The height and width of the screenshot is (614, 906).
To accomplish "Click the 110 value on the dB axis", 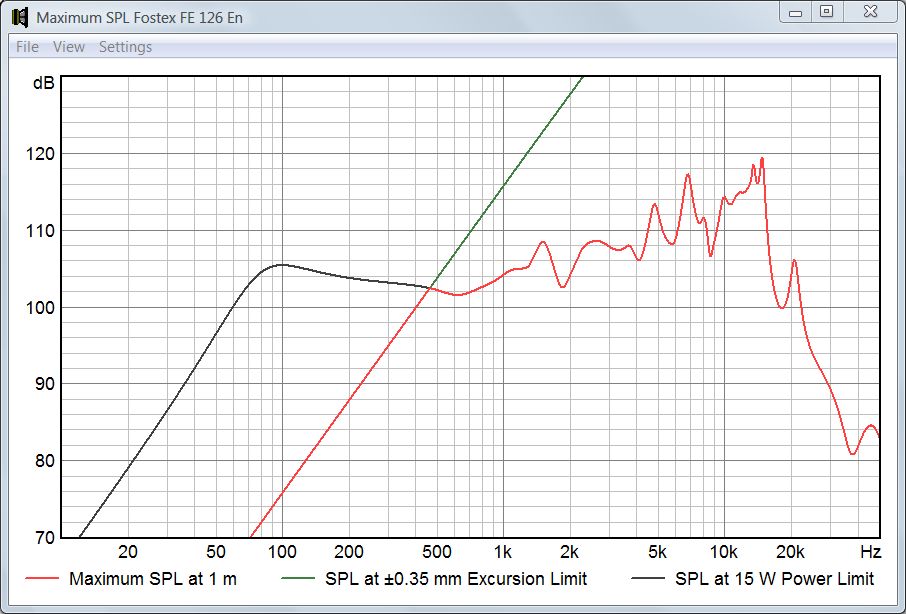I will pos(40,231).
